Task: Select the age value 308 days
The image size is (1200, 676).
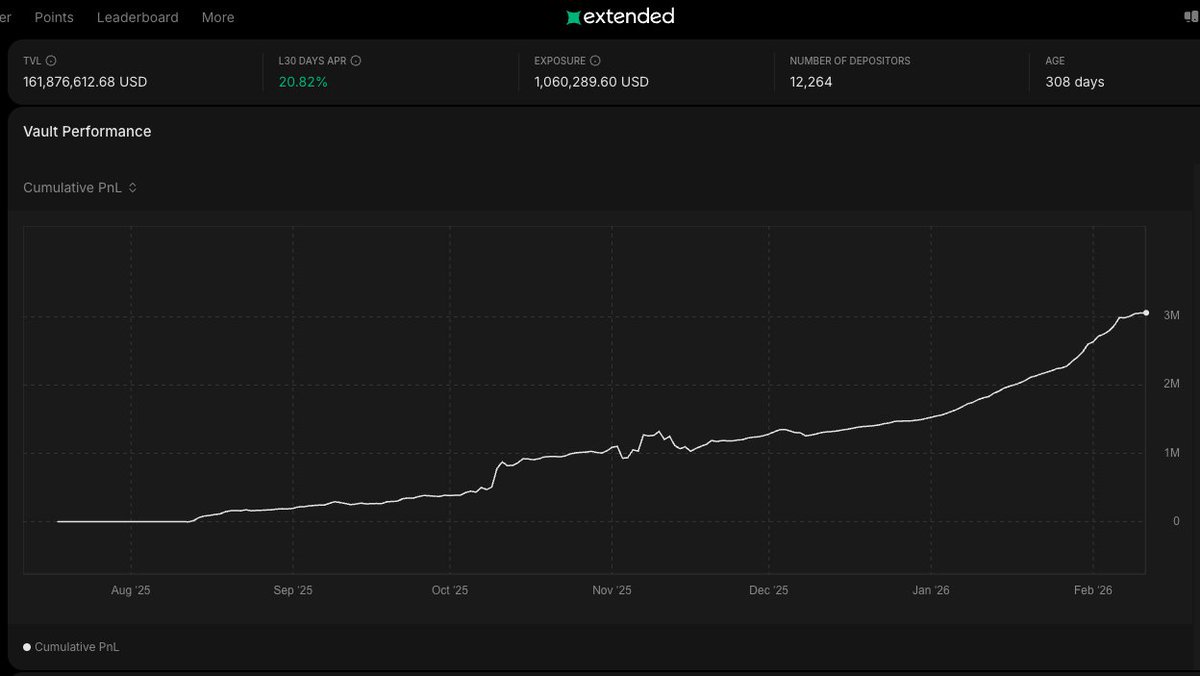Action: (x=1075, y=82)
